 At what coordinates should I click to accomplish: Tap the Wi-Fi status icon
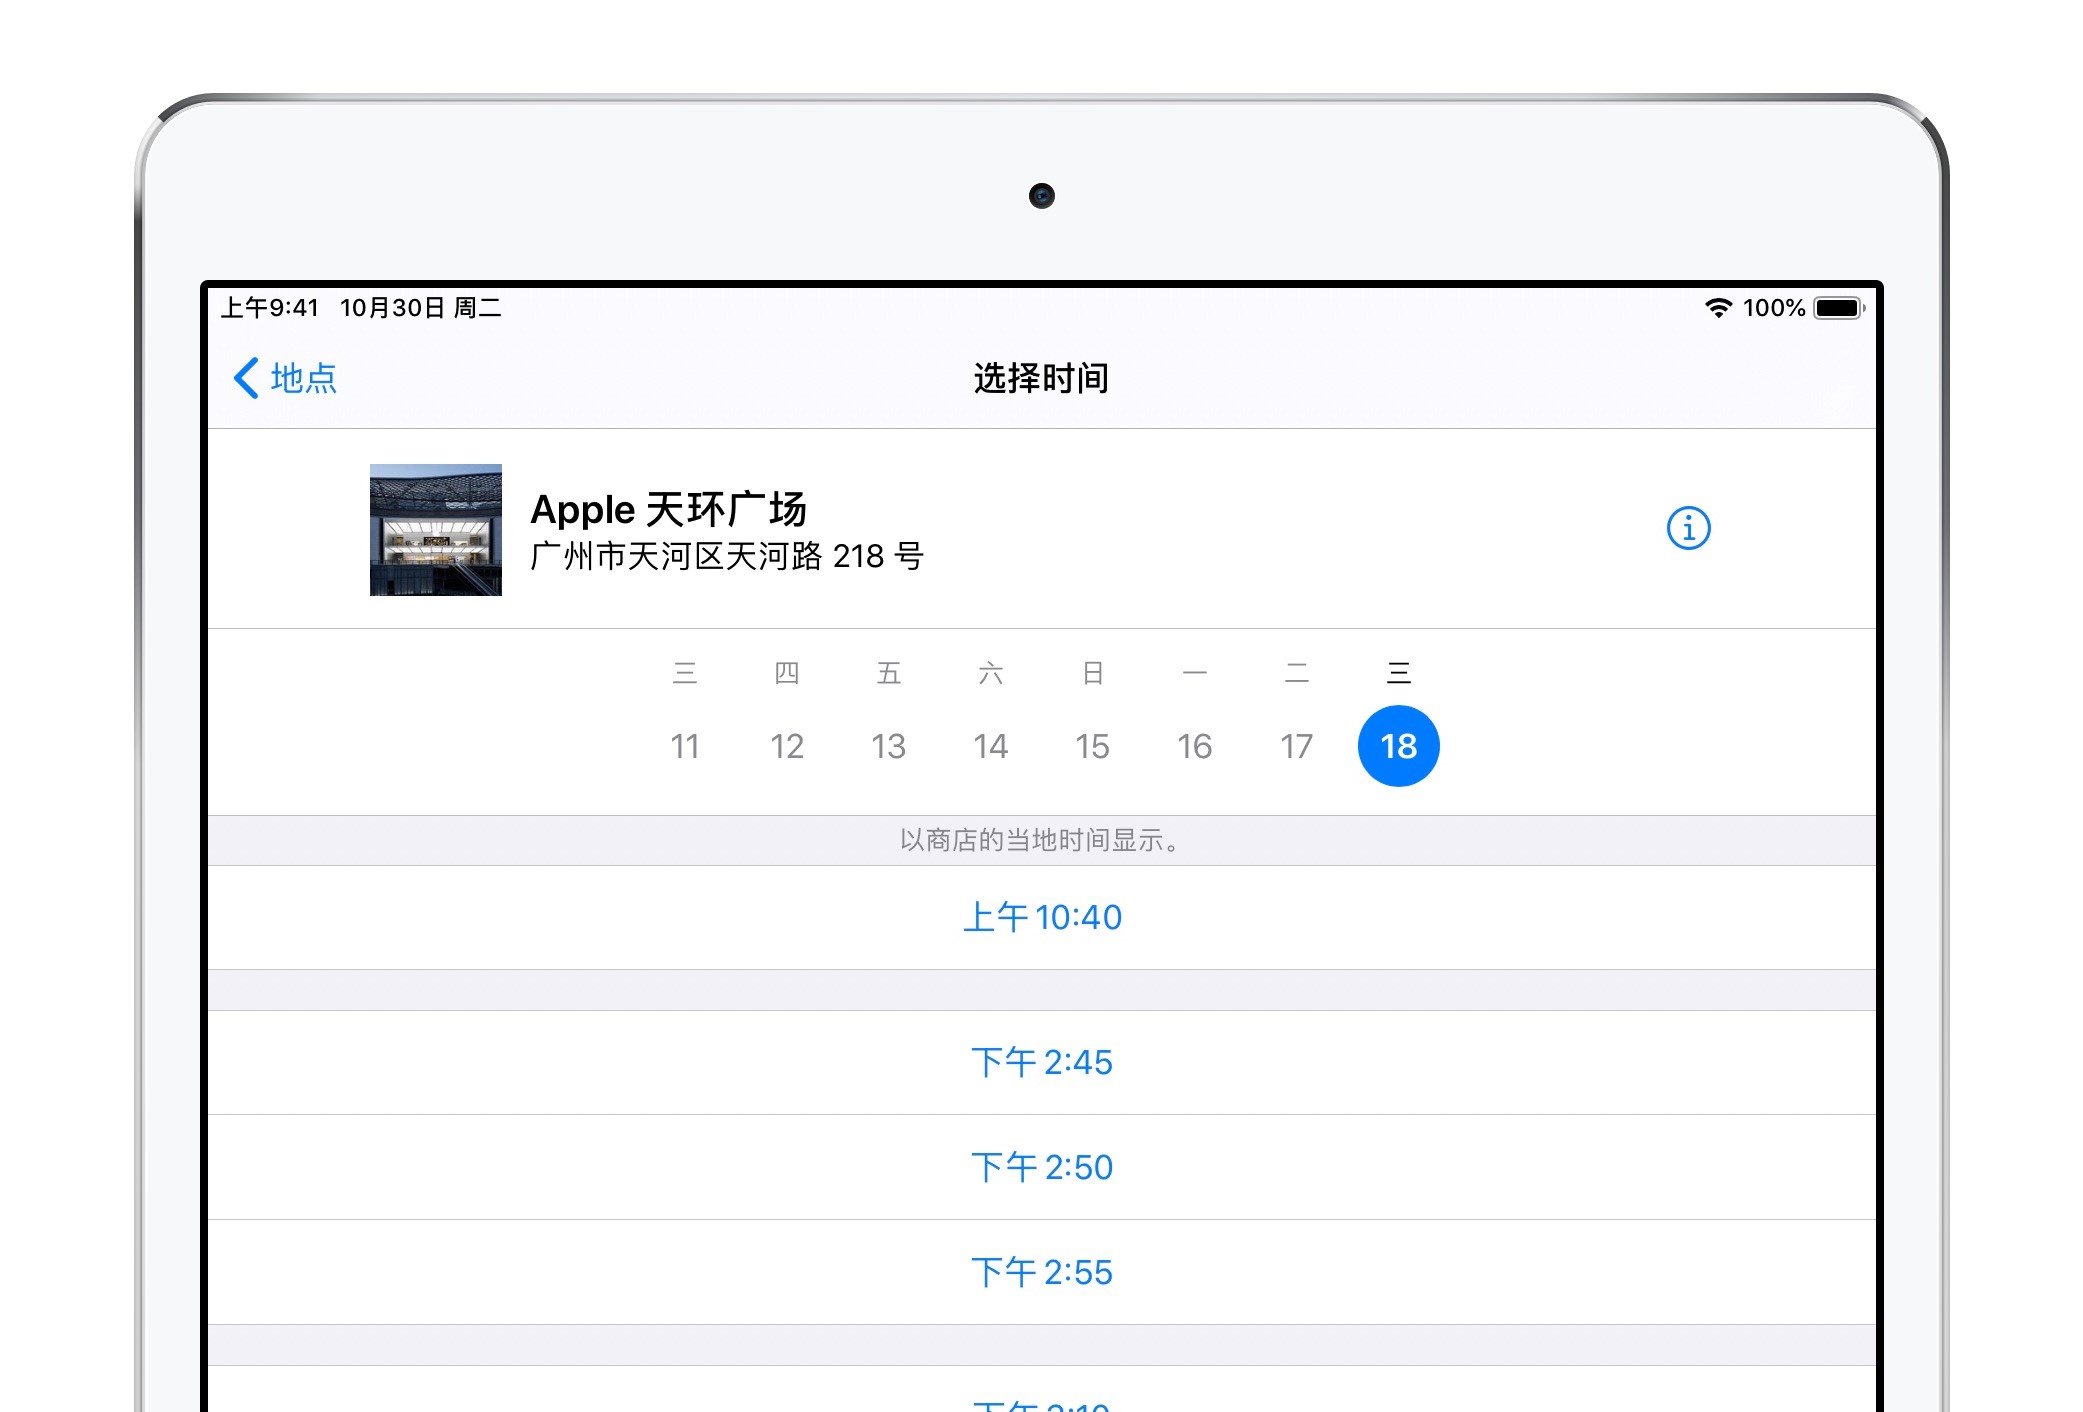click(1718, 308)
